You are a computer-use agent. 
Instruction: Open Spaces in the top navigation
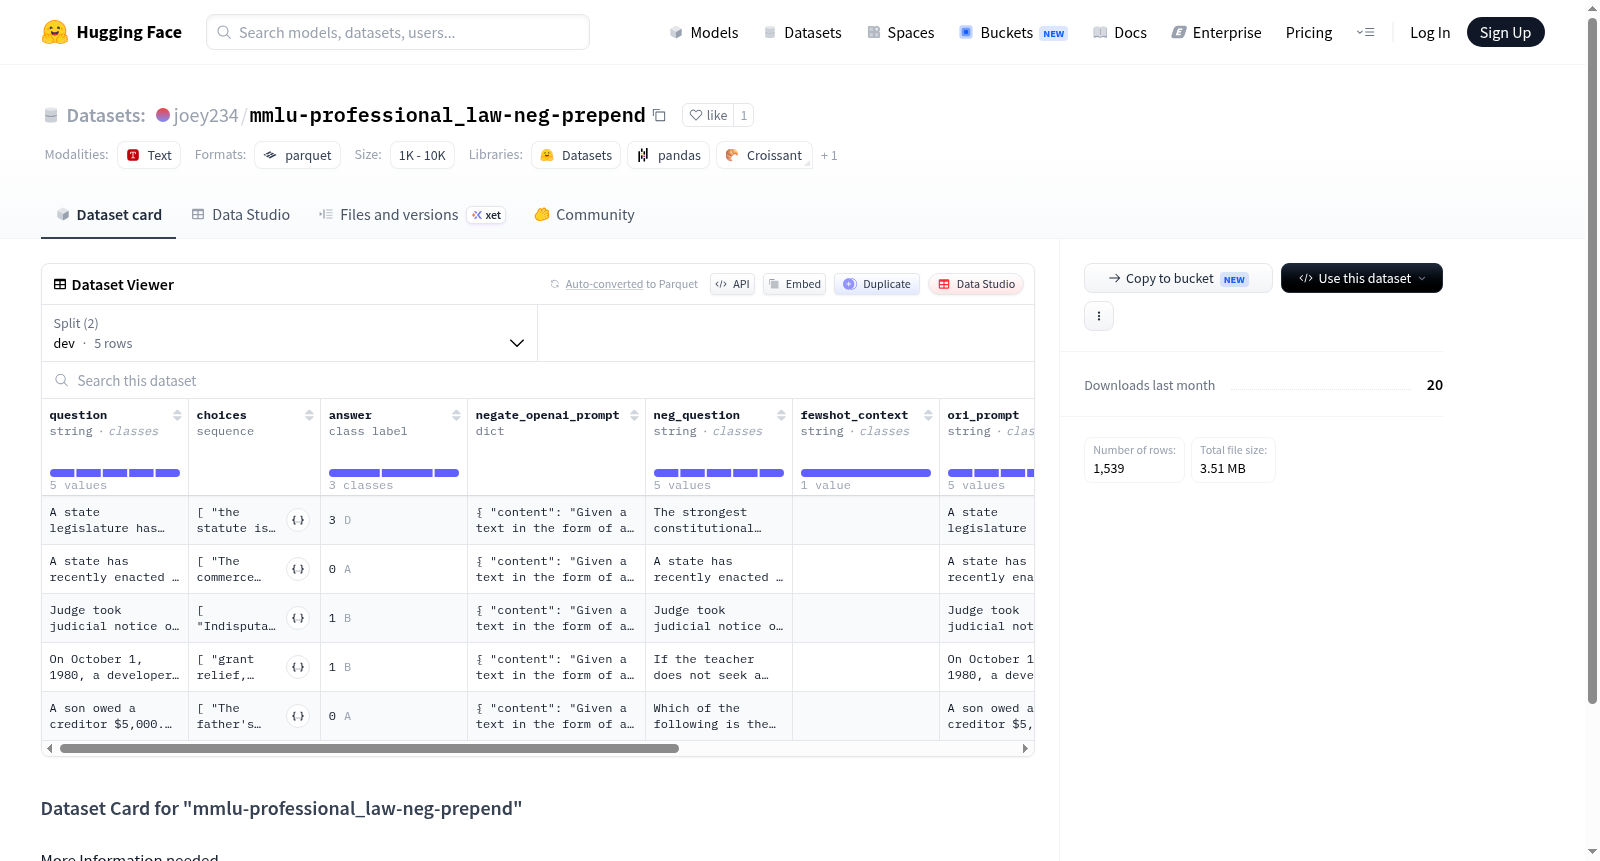(900, 32)
